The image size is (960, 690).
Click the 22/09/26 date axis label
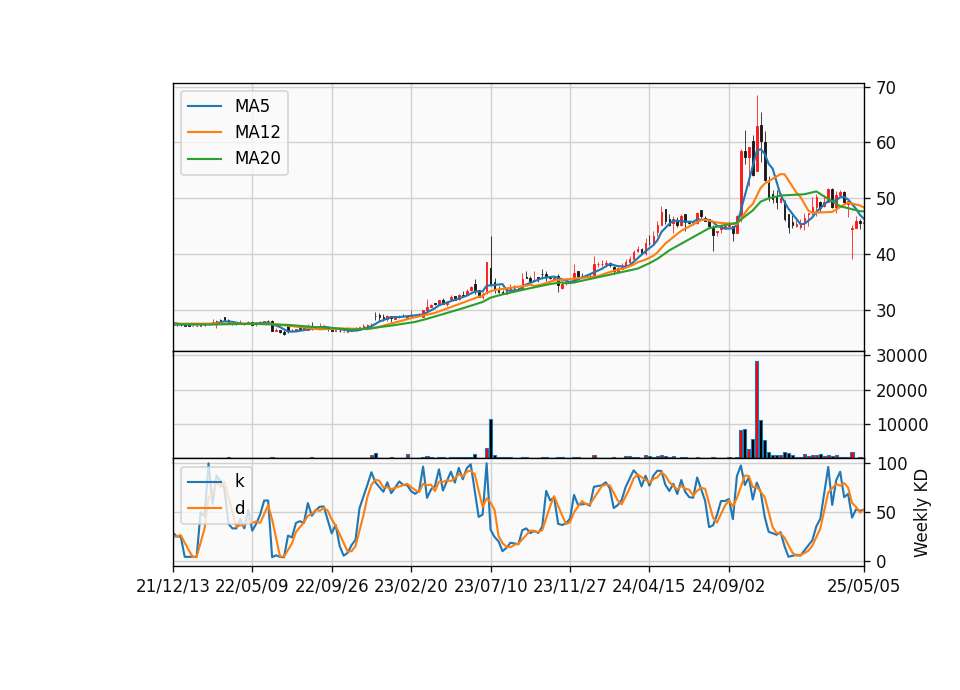[x=331, y=586]
